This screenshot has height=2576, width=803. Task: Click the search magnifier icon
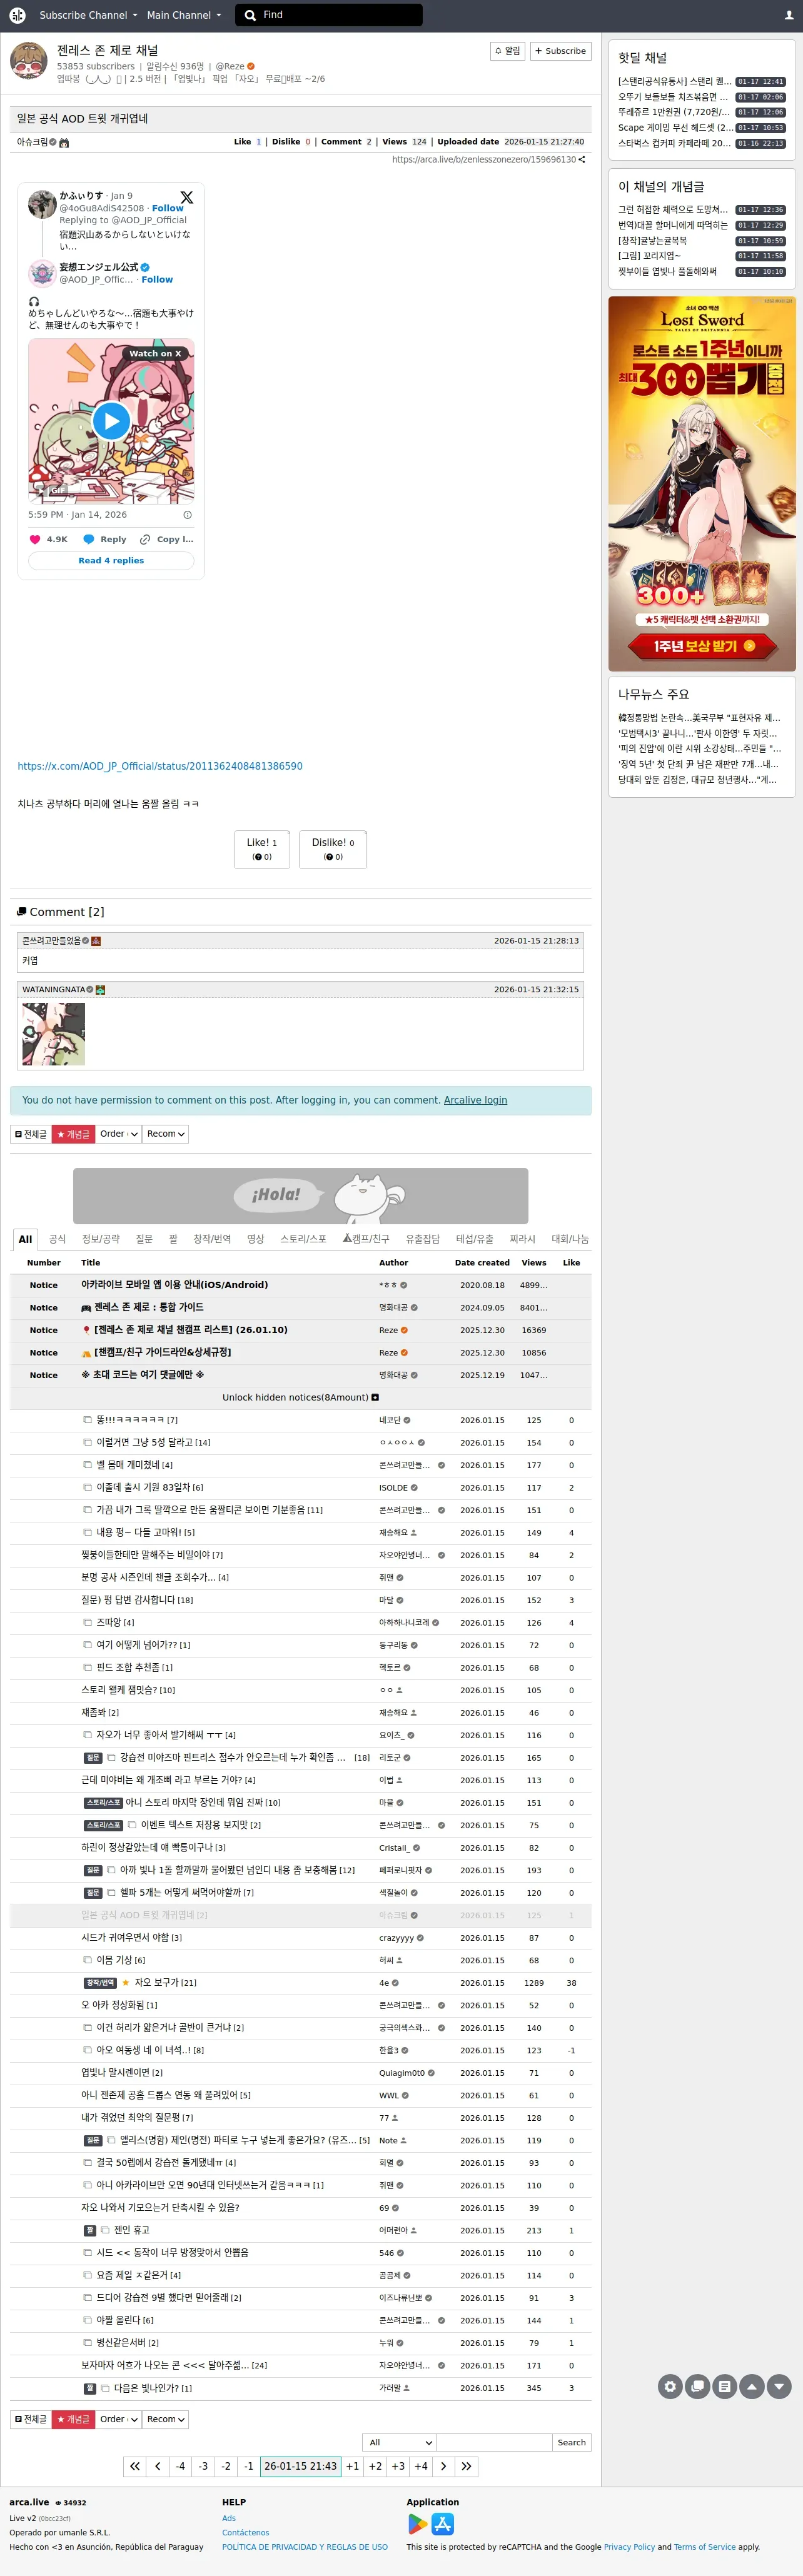(250, 15)
